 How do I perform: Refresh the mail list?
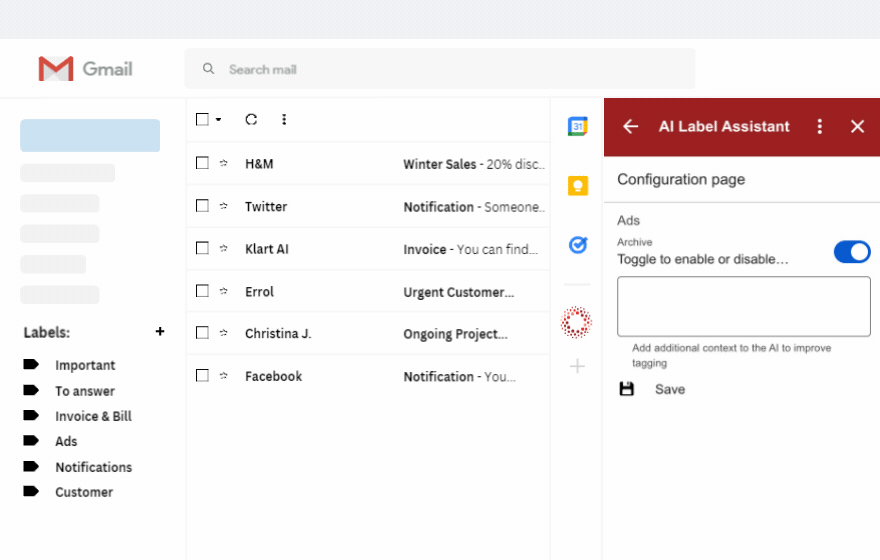pos(251,119)
